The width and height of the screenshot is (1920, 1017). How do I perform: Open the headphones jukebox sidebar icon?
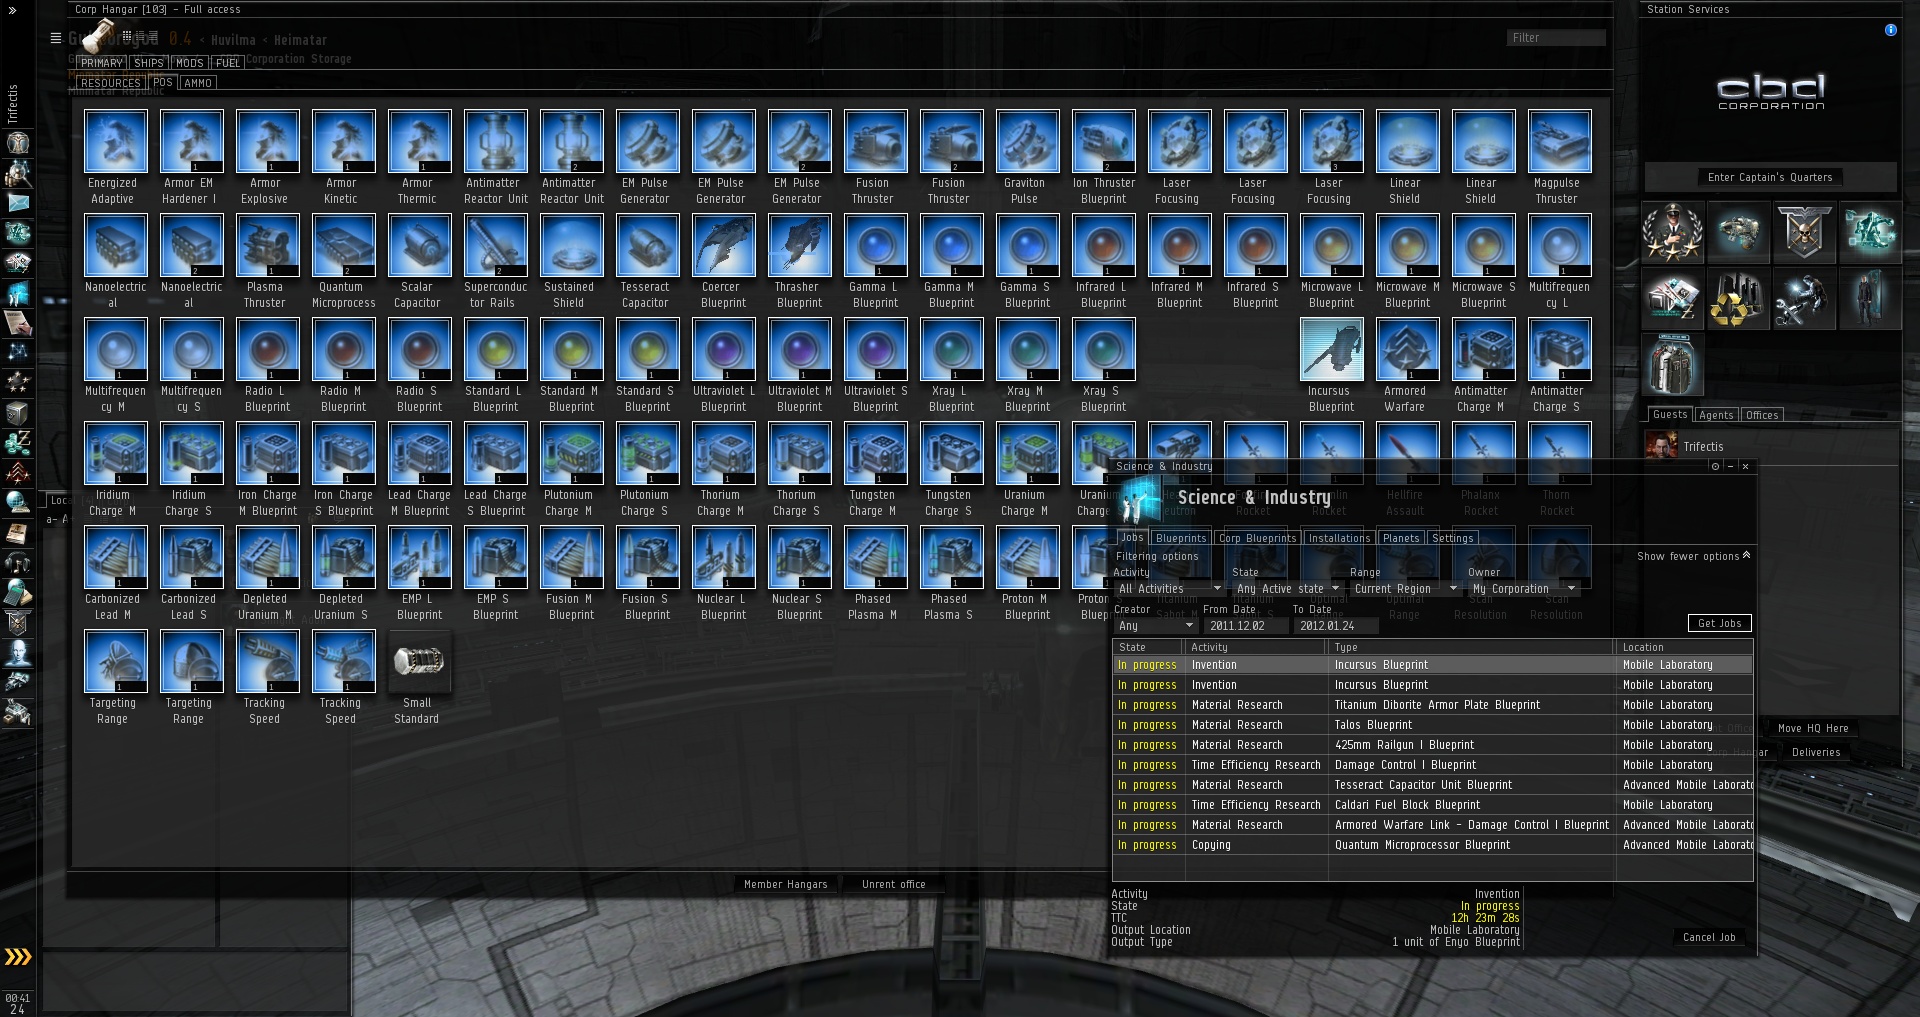pos(18,563)
